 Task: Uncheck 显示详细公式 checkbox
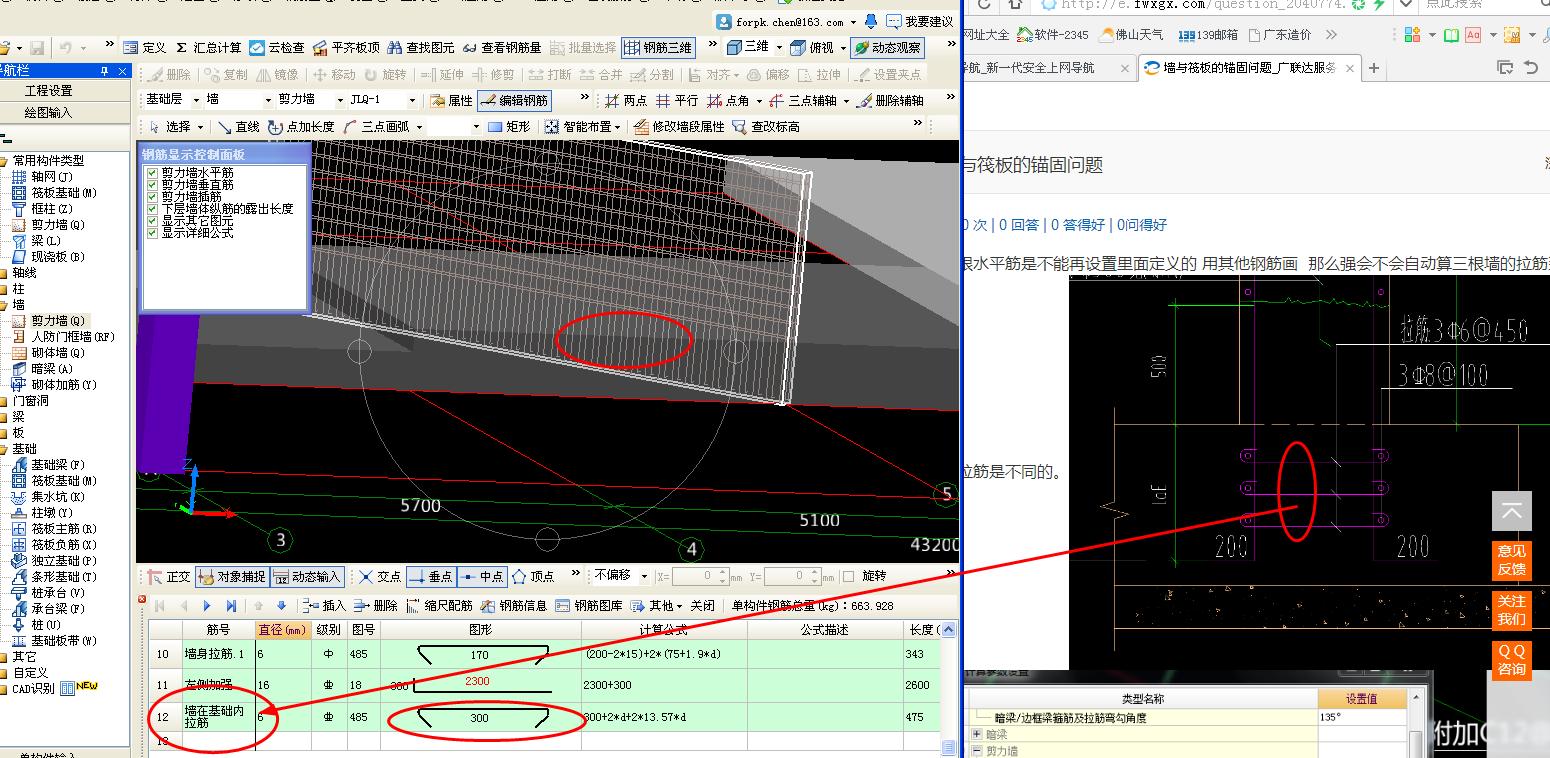click(x=152, y=233)
